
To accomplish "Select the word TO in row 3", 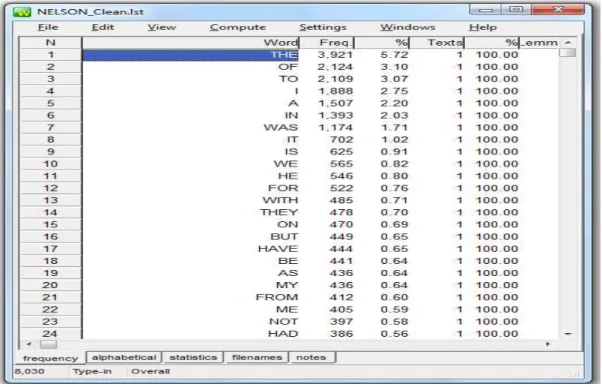I will click(288, 79).
